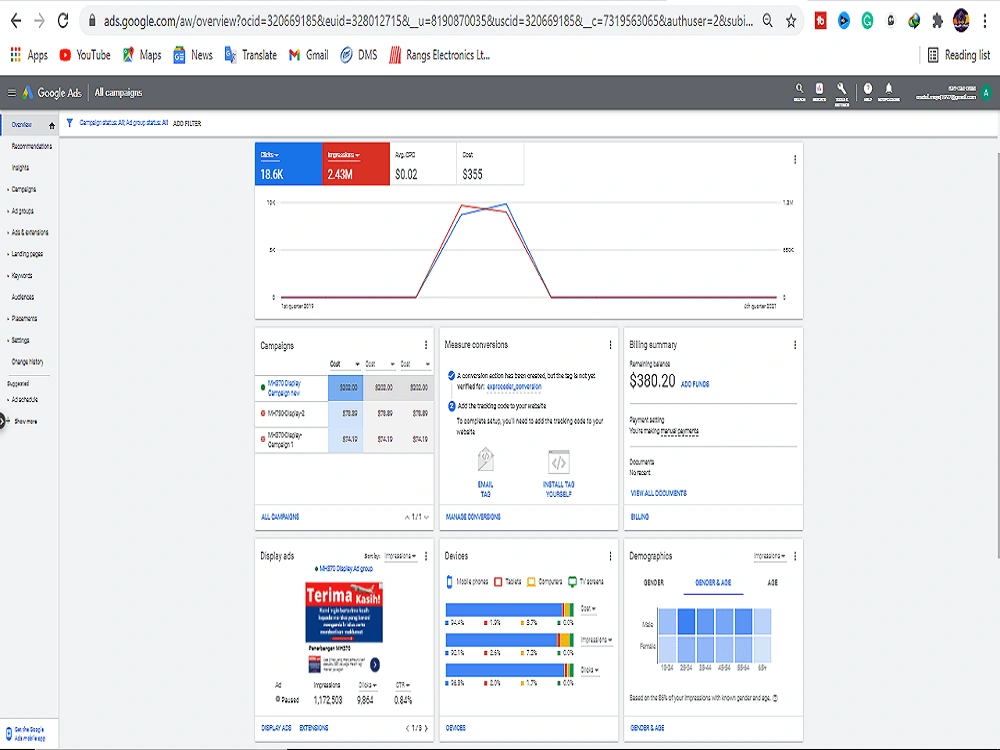Open the Devices Cost row dropdown
This screenshot has width=1000, height=750.
[x=588, y=608]
